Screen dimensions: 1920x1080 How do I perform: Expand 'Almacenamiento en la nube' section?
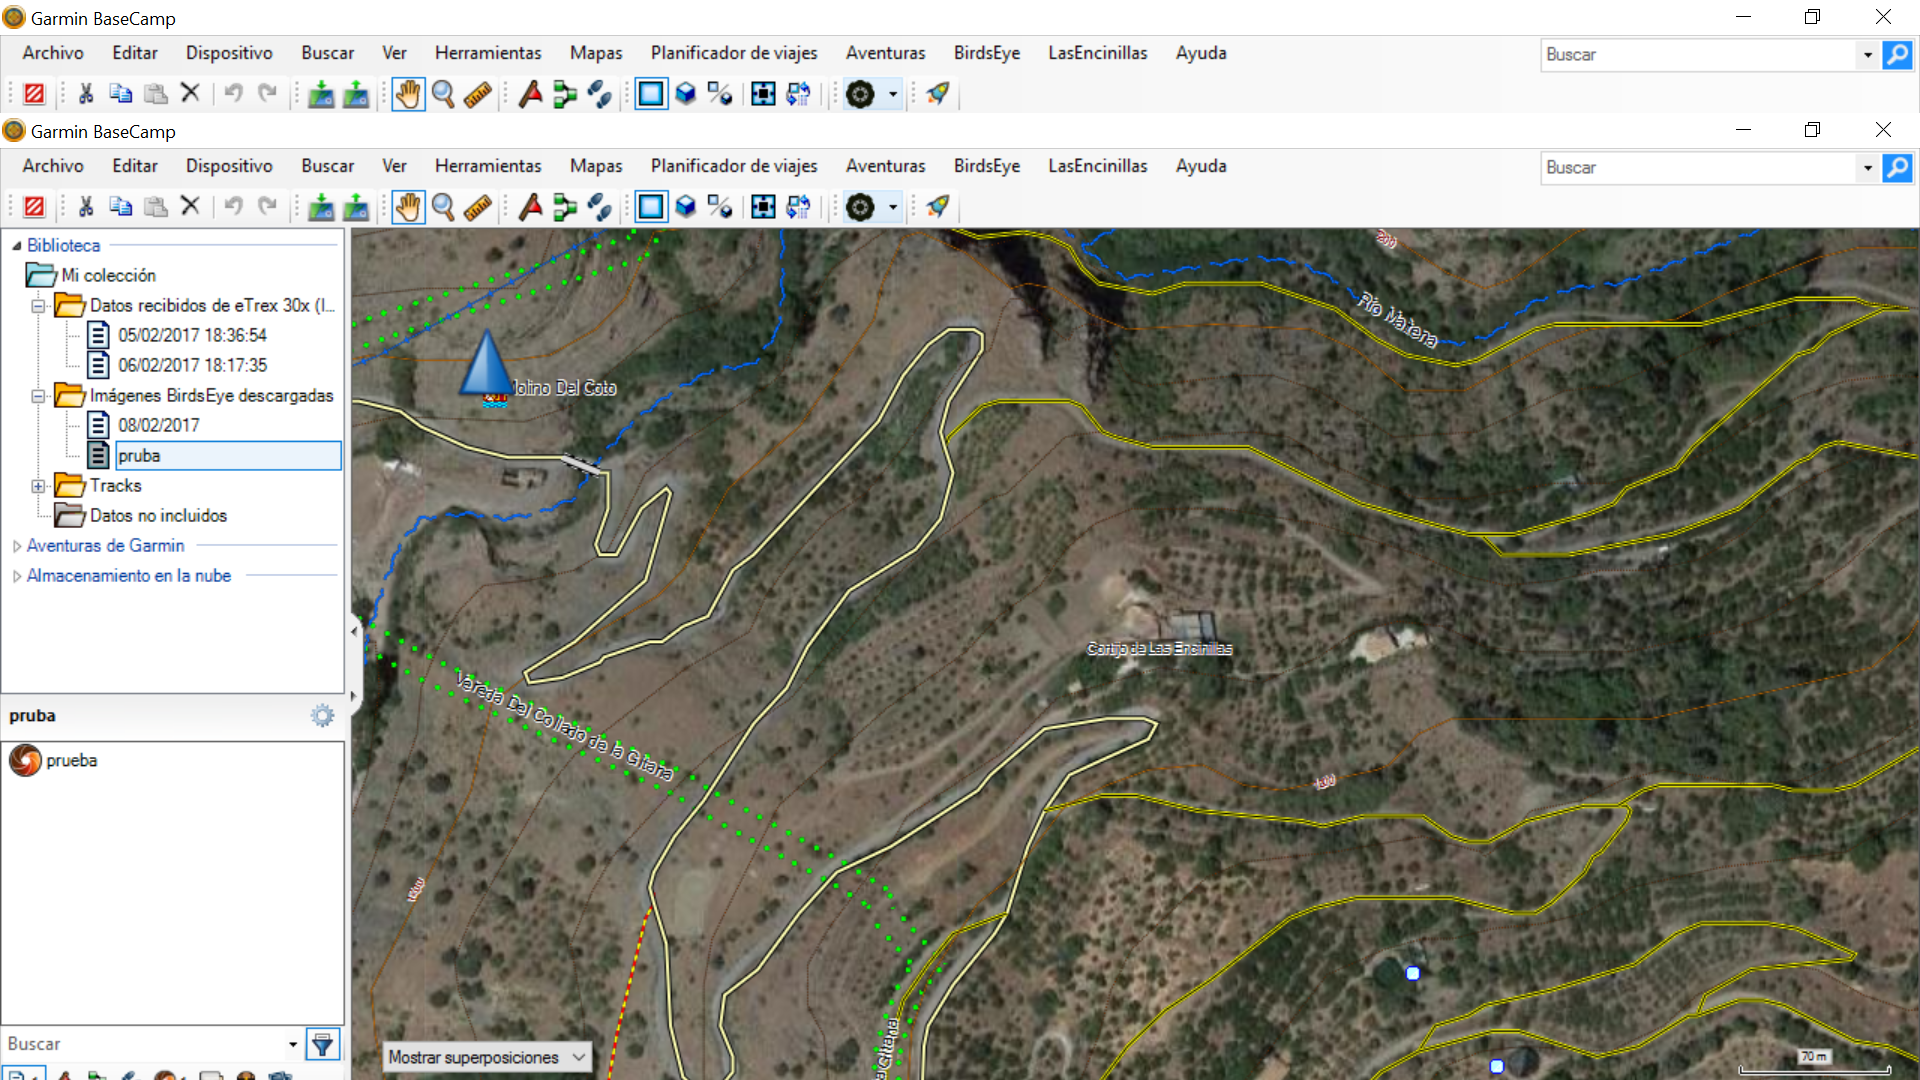tap(17, 576)
